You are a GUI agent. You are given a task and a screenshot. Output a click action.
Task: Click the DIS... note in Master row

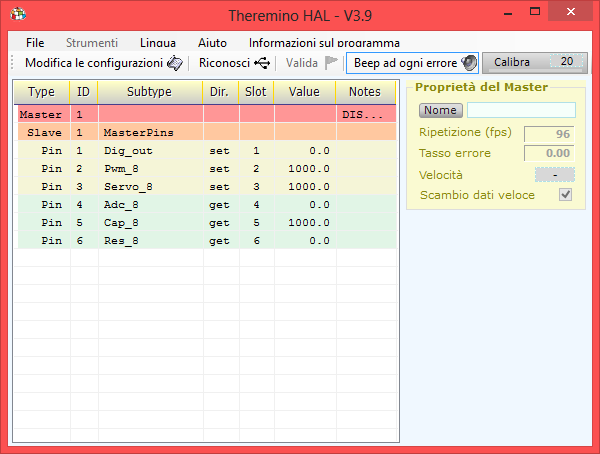pyautogui.click(x=362, y=114)
